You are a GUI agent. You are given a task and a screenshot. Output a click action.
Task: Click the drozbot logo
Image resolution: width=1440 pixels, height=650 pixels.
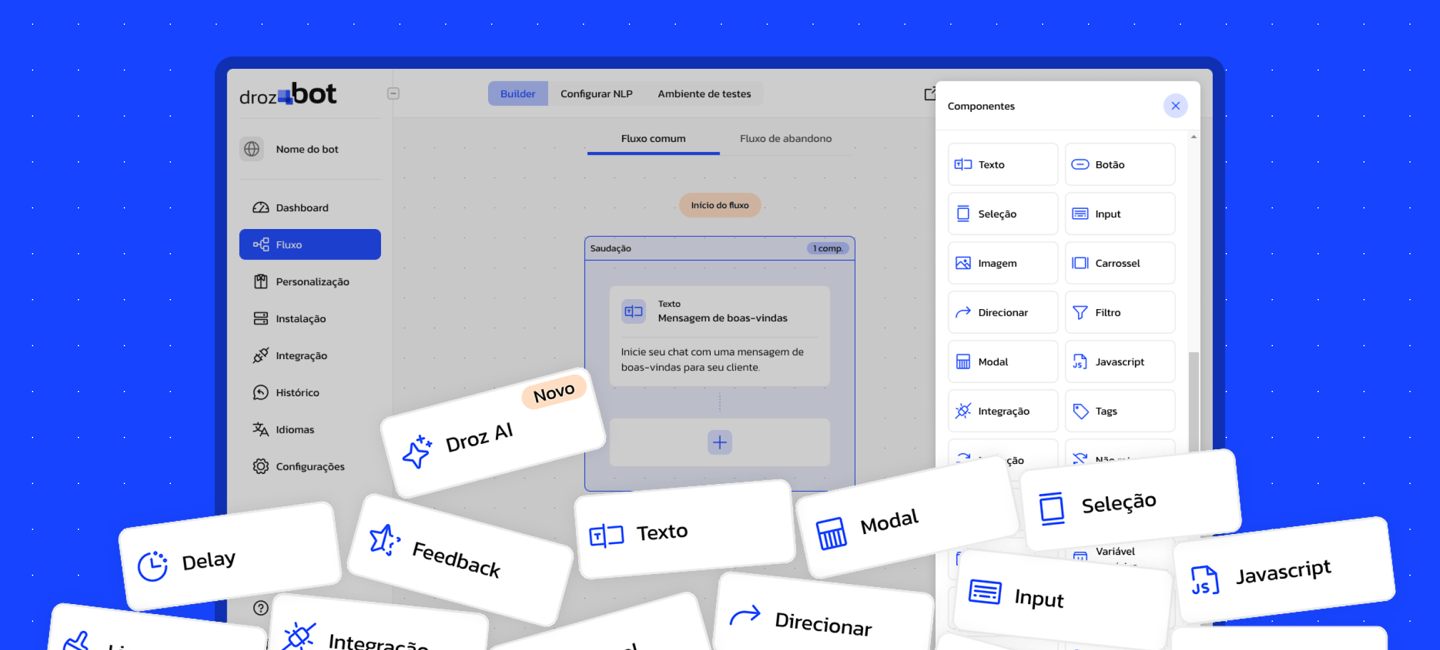(x=288, y=95)
